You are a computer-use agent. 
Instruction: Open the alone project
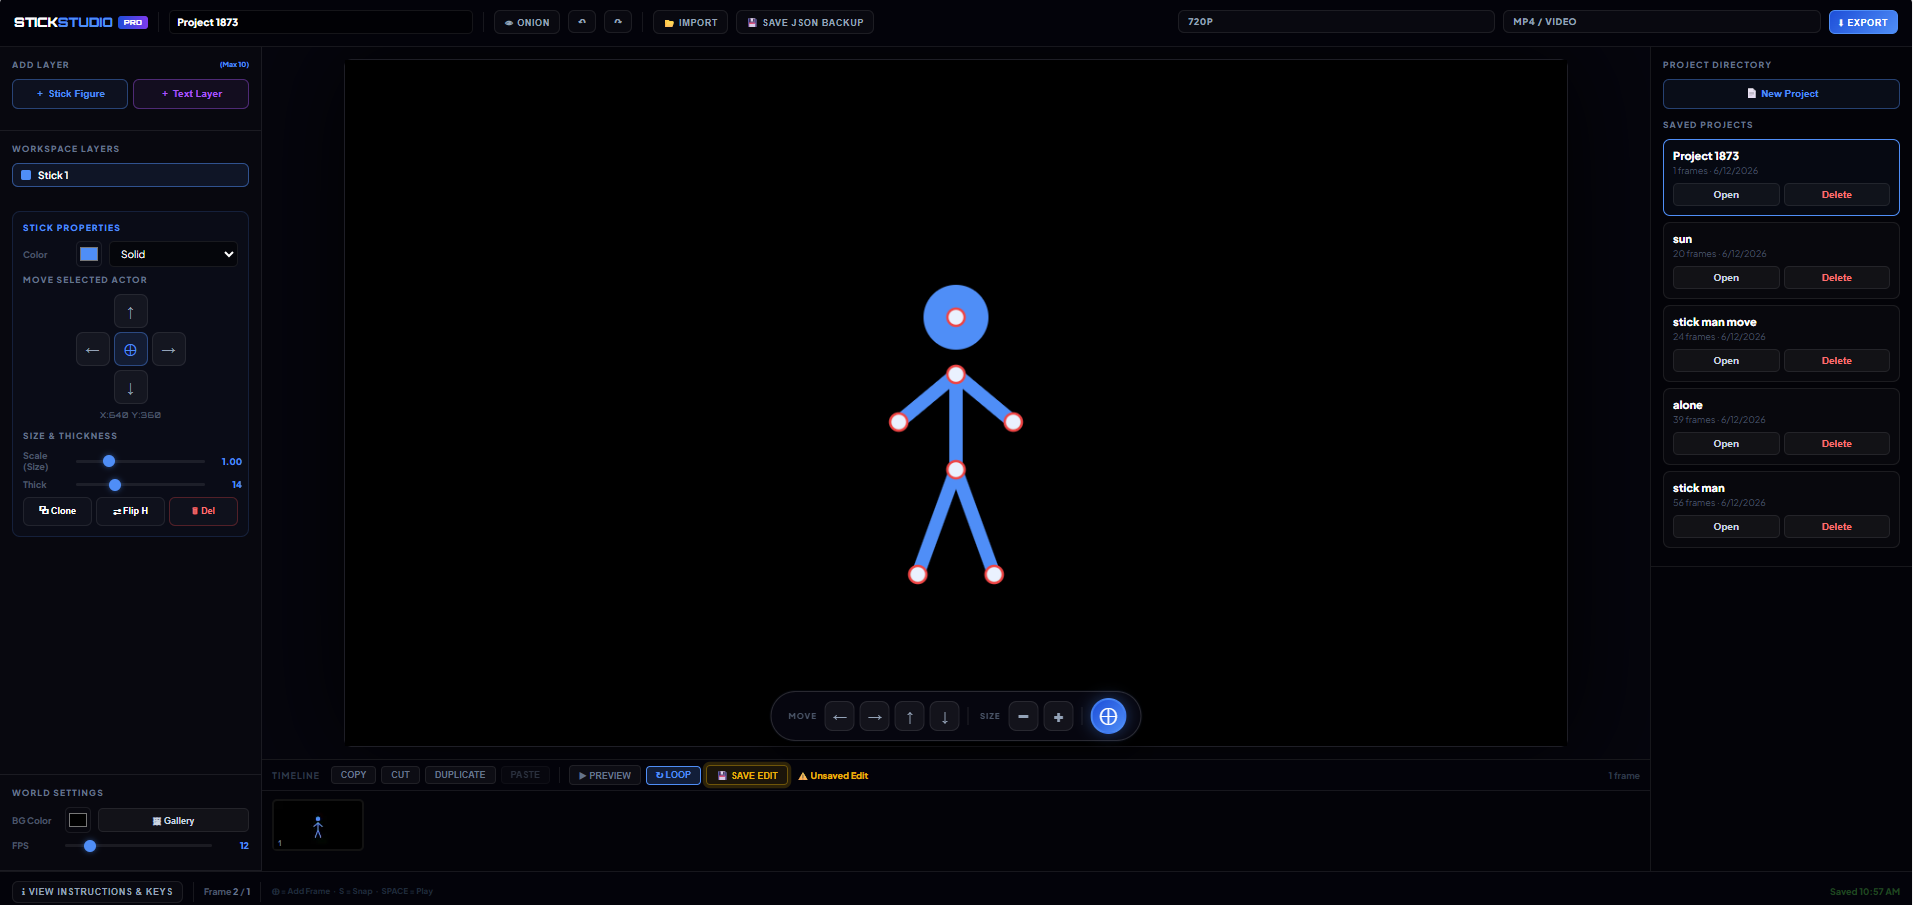[x=1726, y=444]
